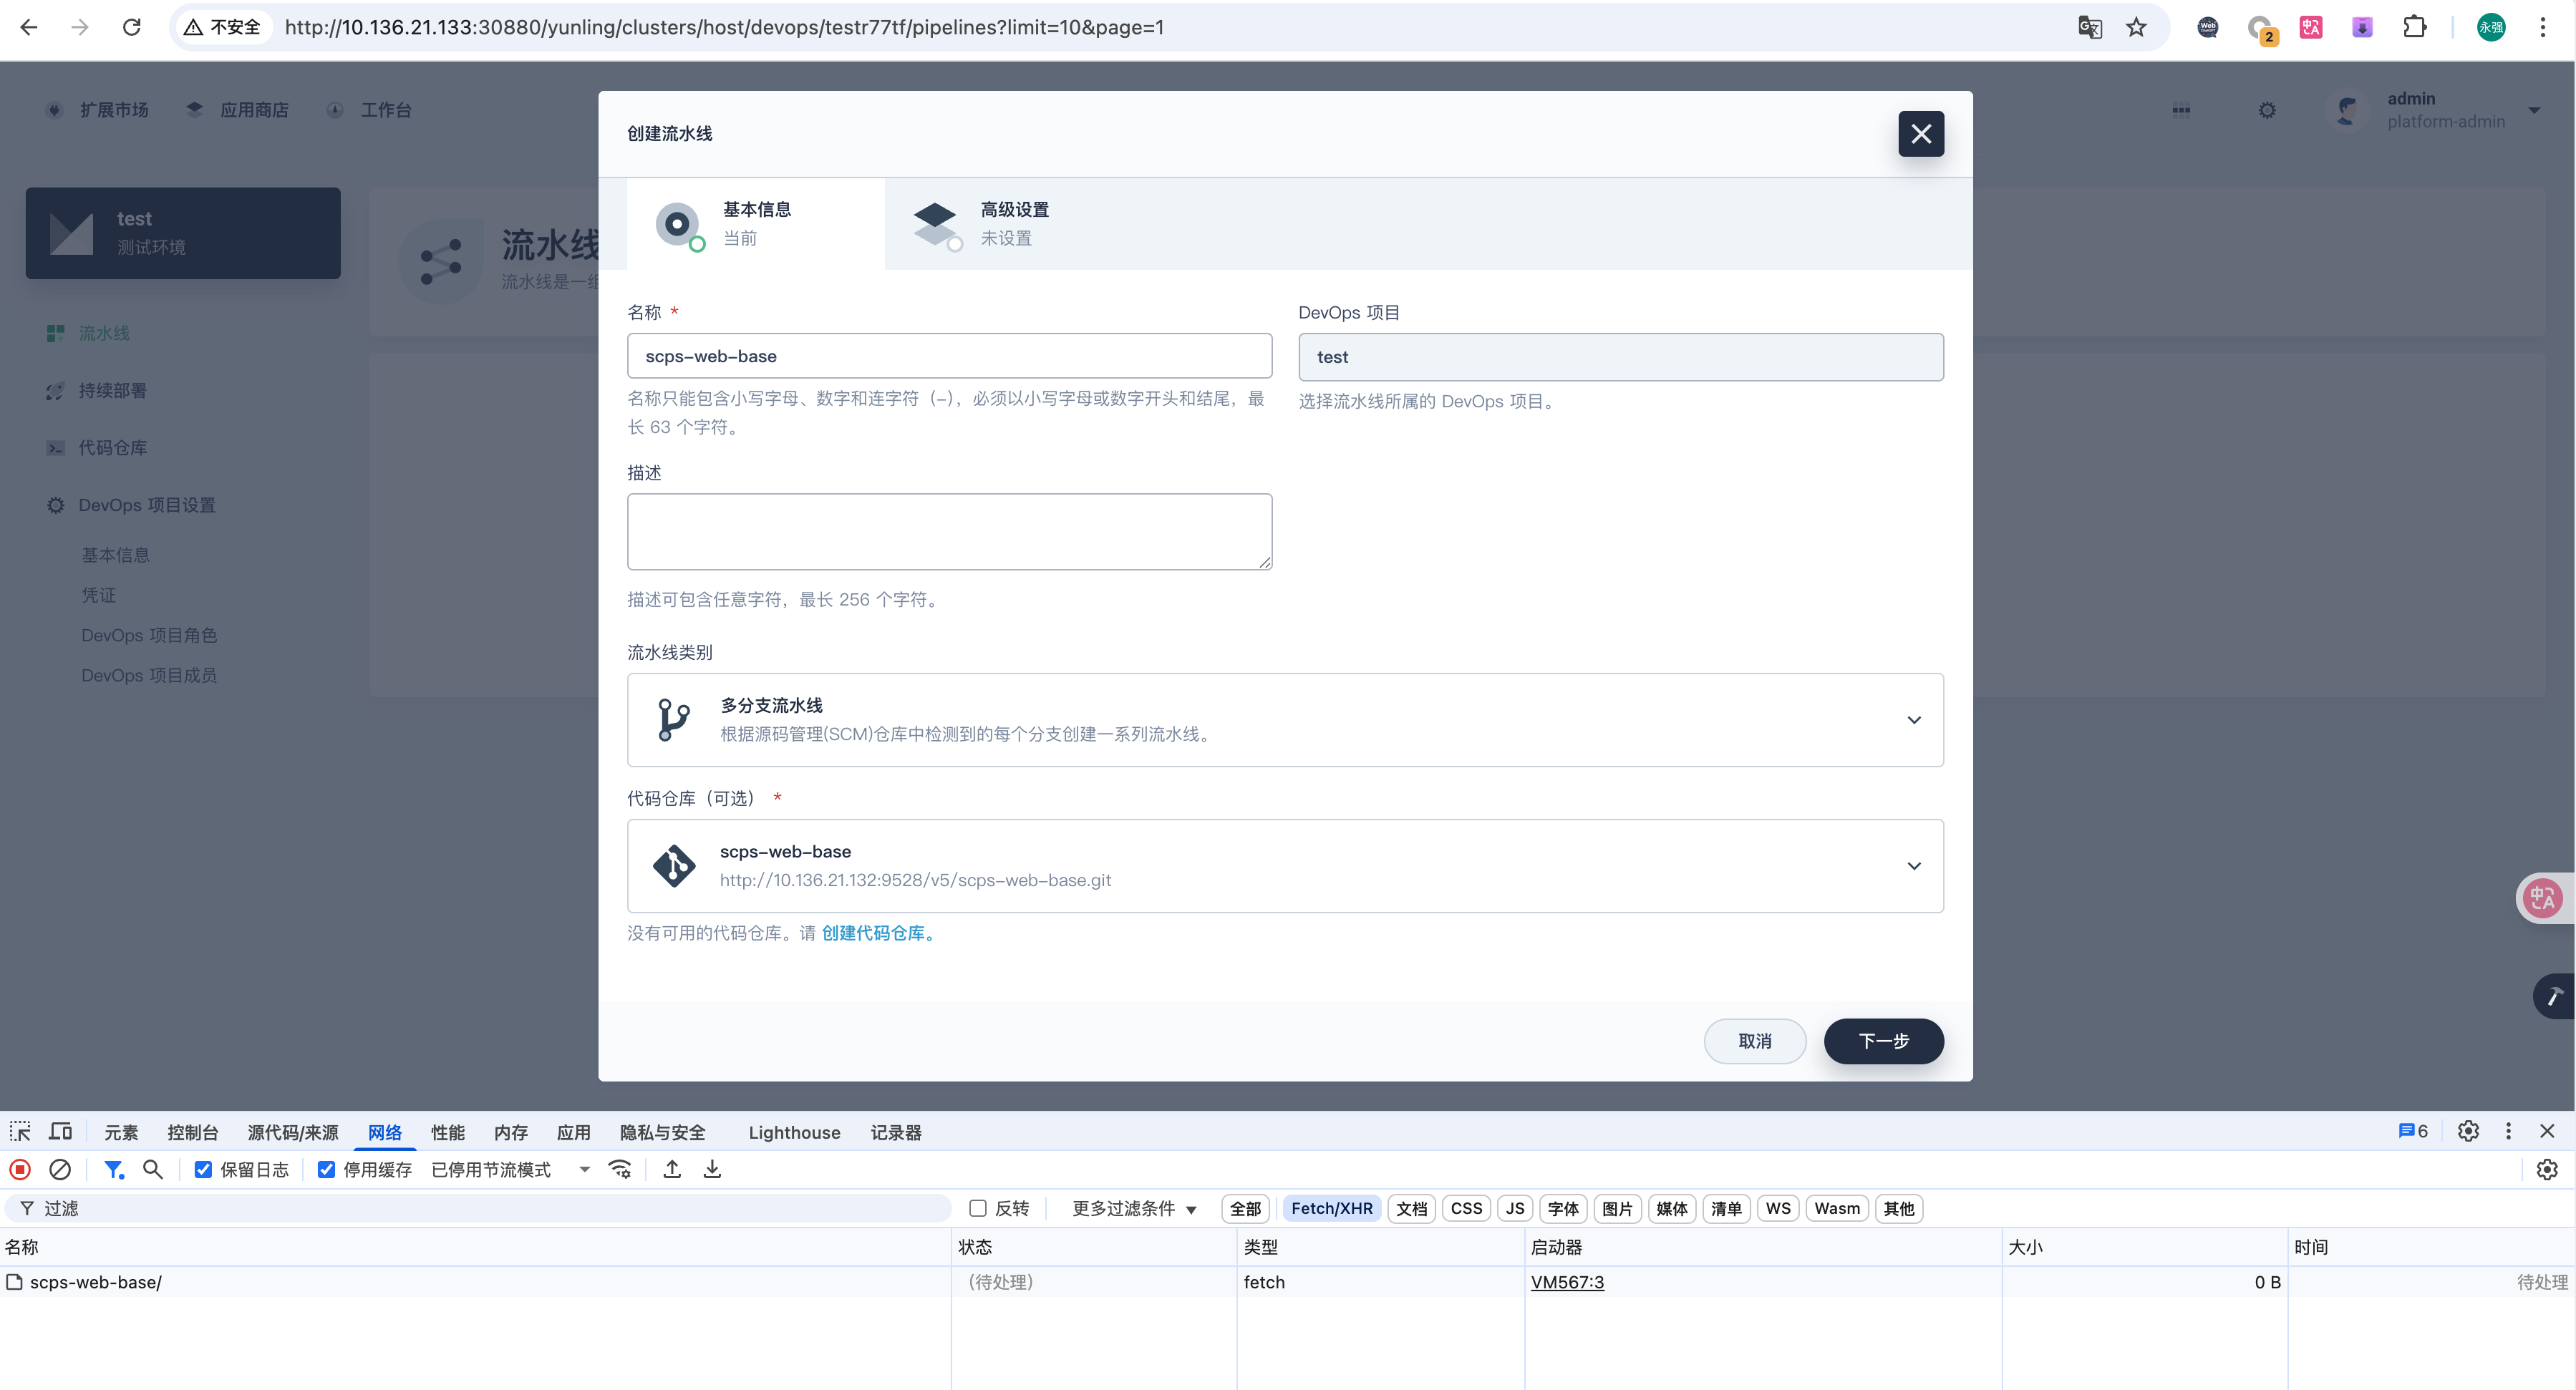This screenshot has width=2576, height=1390.
Task: Click the platform settings gear in header
Action: [x=2267, y=110]
